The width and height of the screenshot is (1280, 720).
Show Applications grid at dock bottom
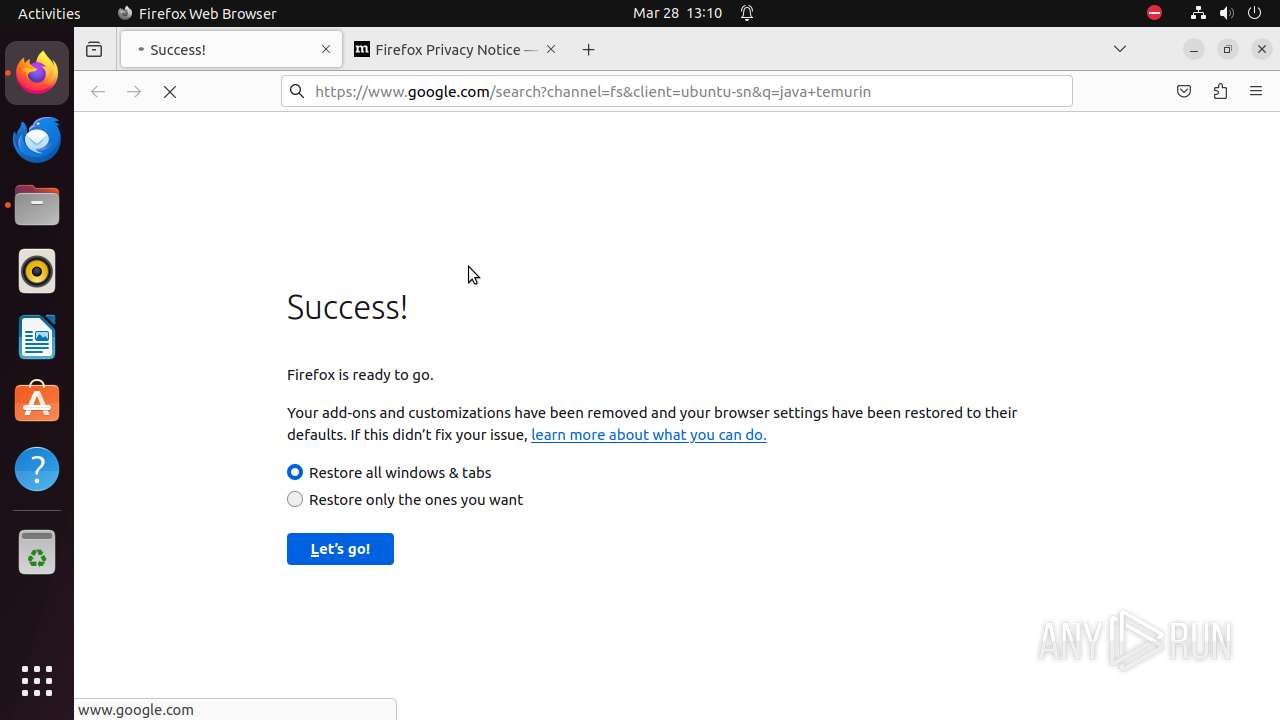[x=37, y=681]
